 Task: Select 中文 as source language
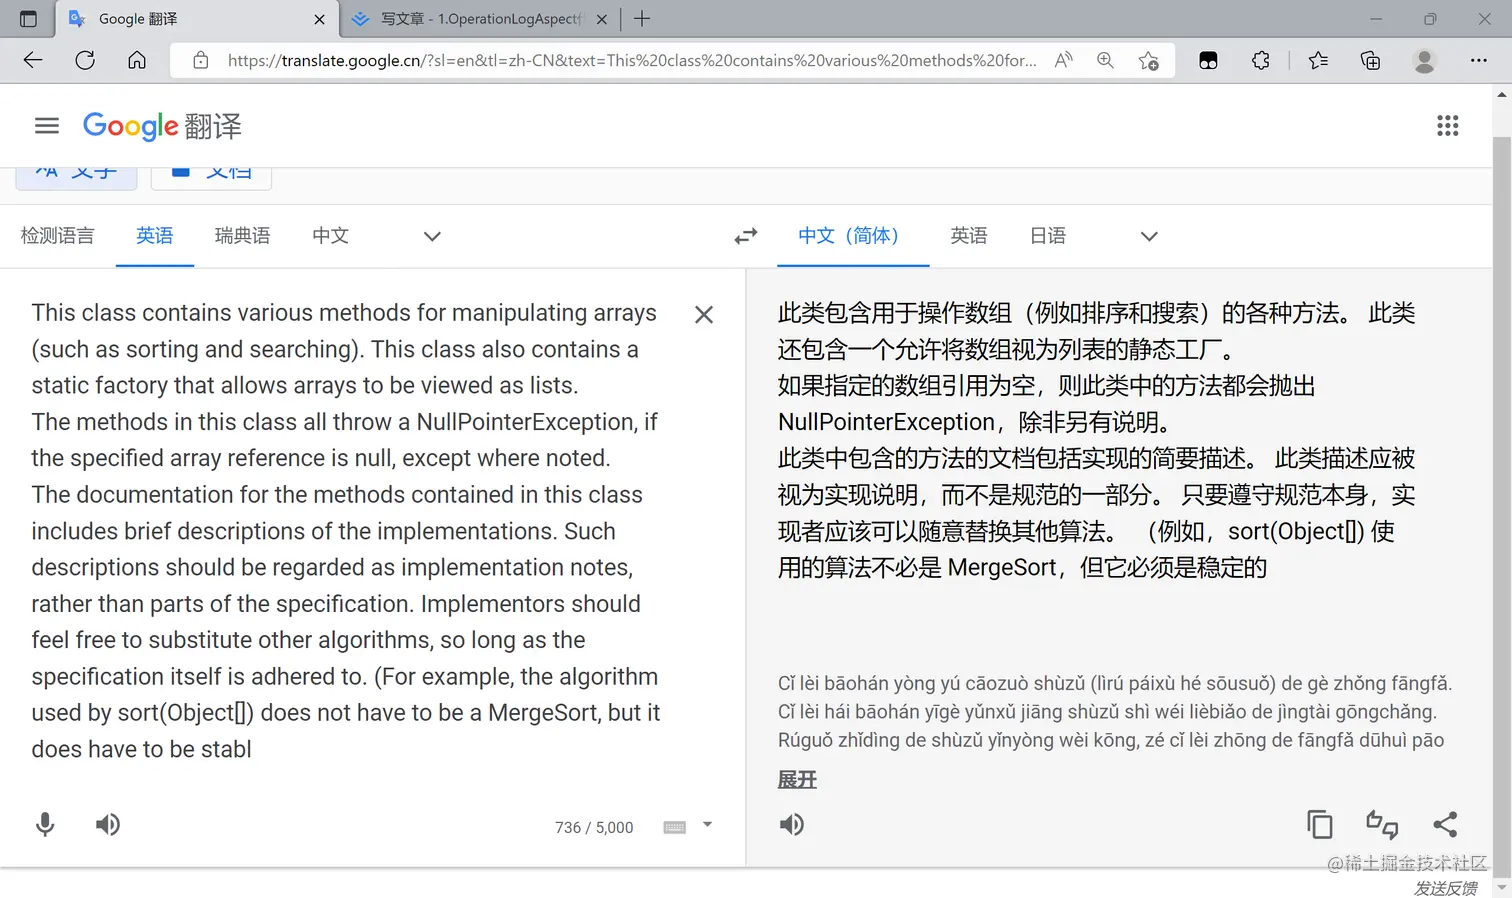330,236
